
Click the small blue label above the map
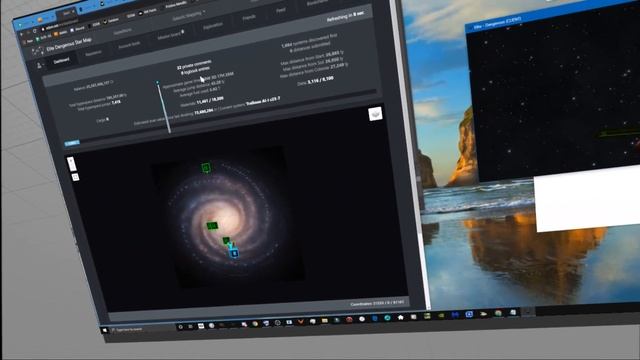(72, 143)
